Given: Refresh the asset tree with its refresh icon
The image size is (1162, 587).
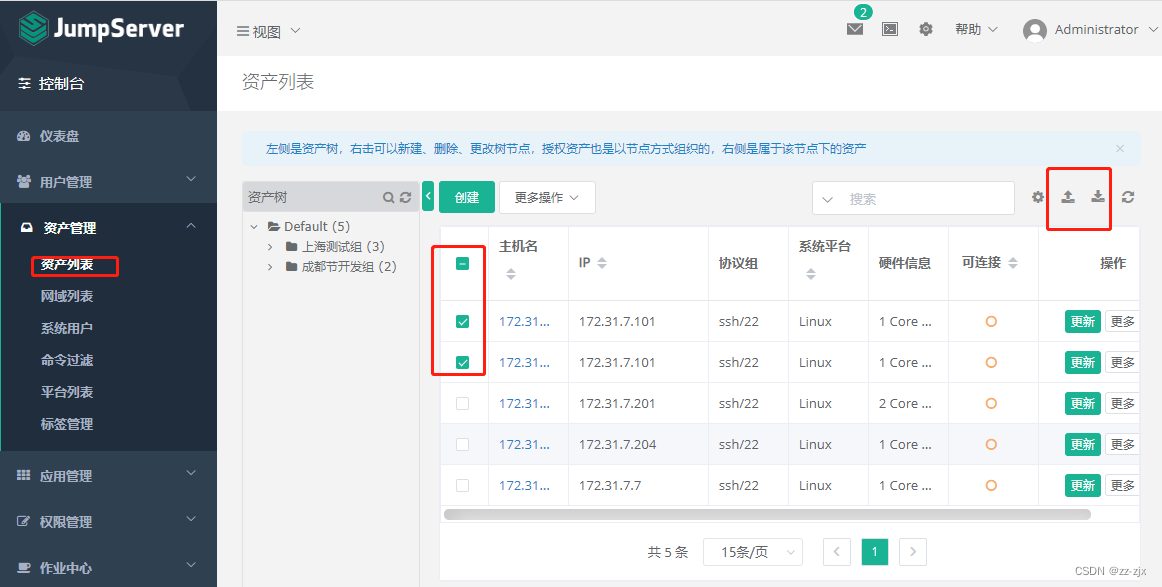Looking at the screenshot, I should point(403,196).
